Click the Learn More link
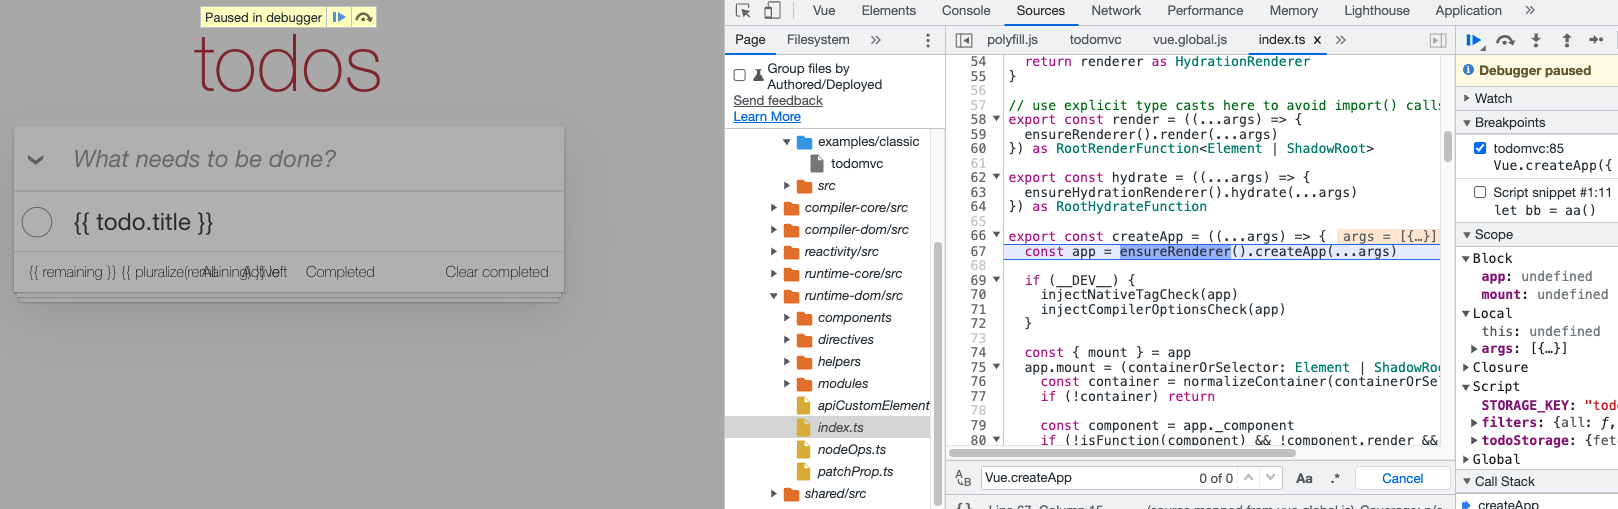The height and width of the screenshot is (509, 1618). point(767,117)
